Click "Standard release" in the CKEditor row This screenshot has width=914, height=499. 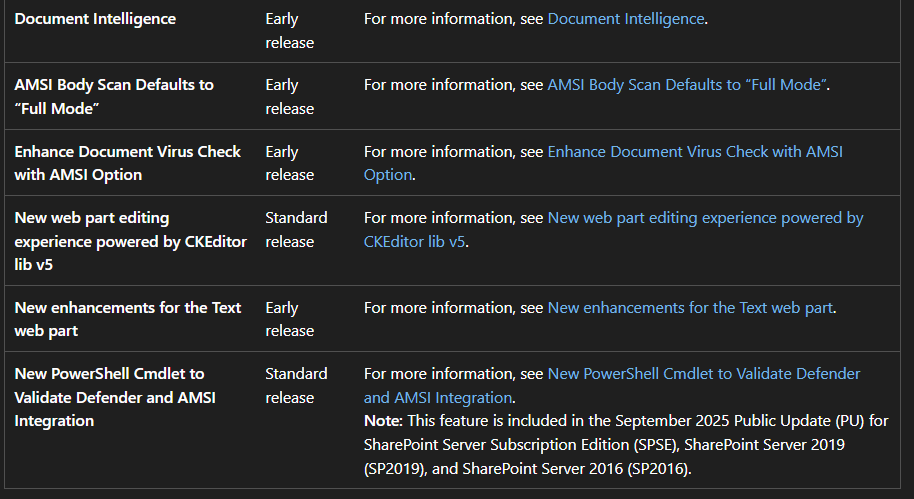(296, 229)
